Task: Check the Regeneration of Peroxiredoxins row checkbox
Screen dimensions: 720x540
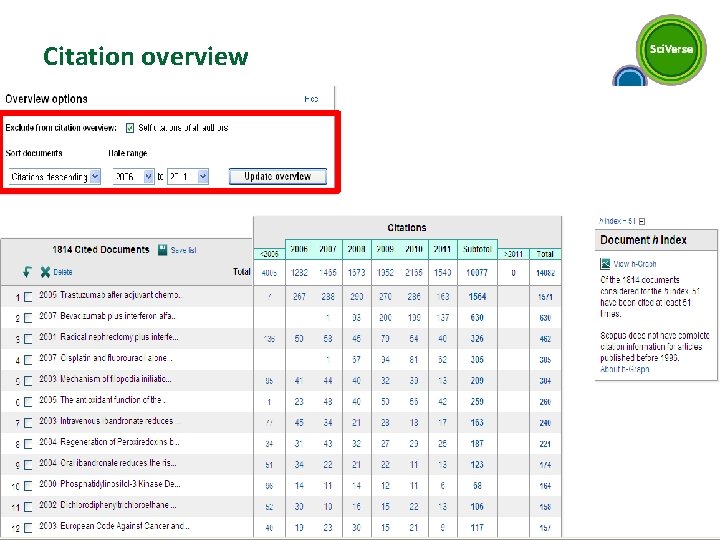Action: [28, 444]
